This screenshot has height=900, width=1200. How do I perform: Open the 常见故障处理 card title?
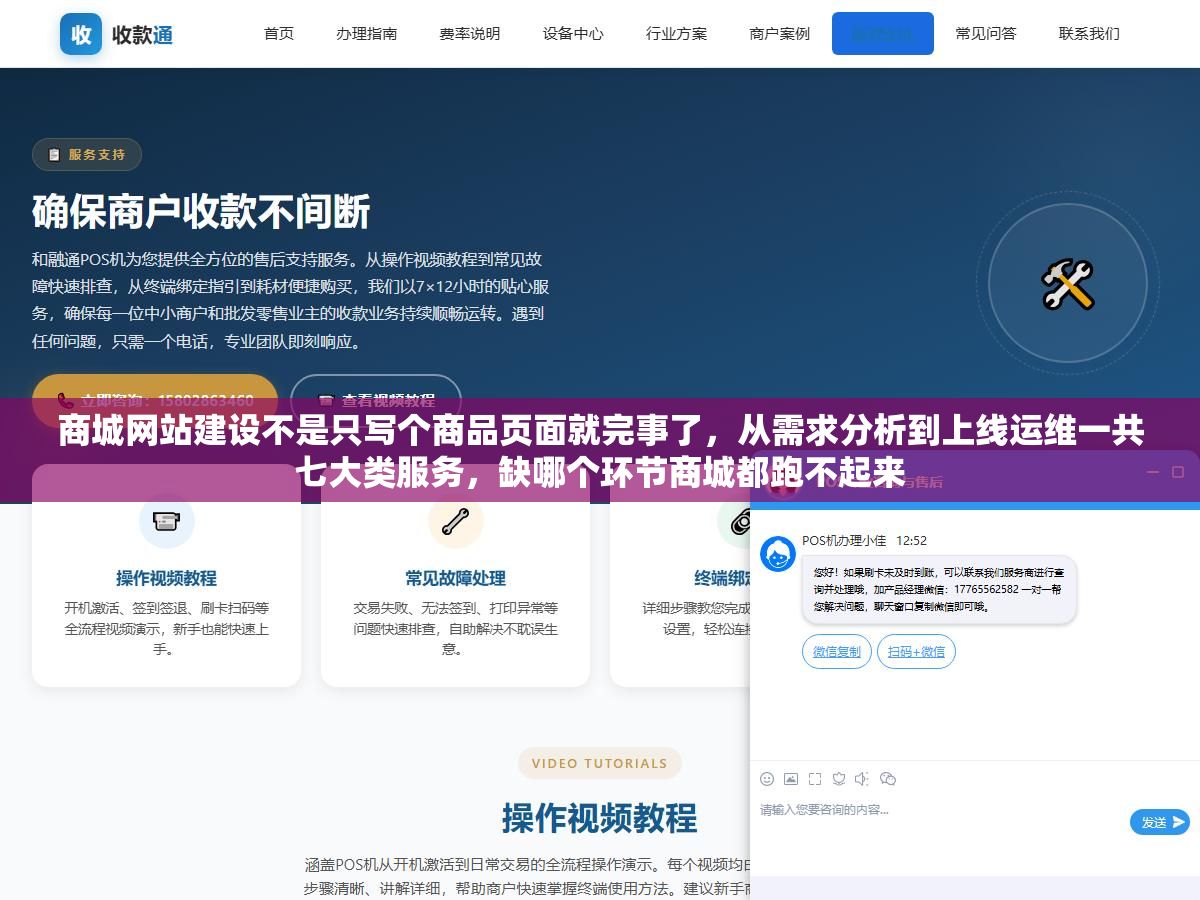(455, 578)
